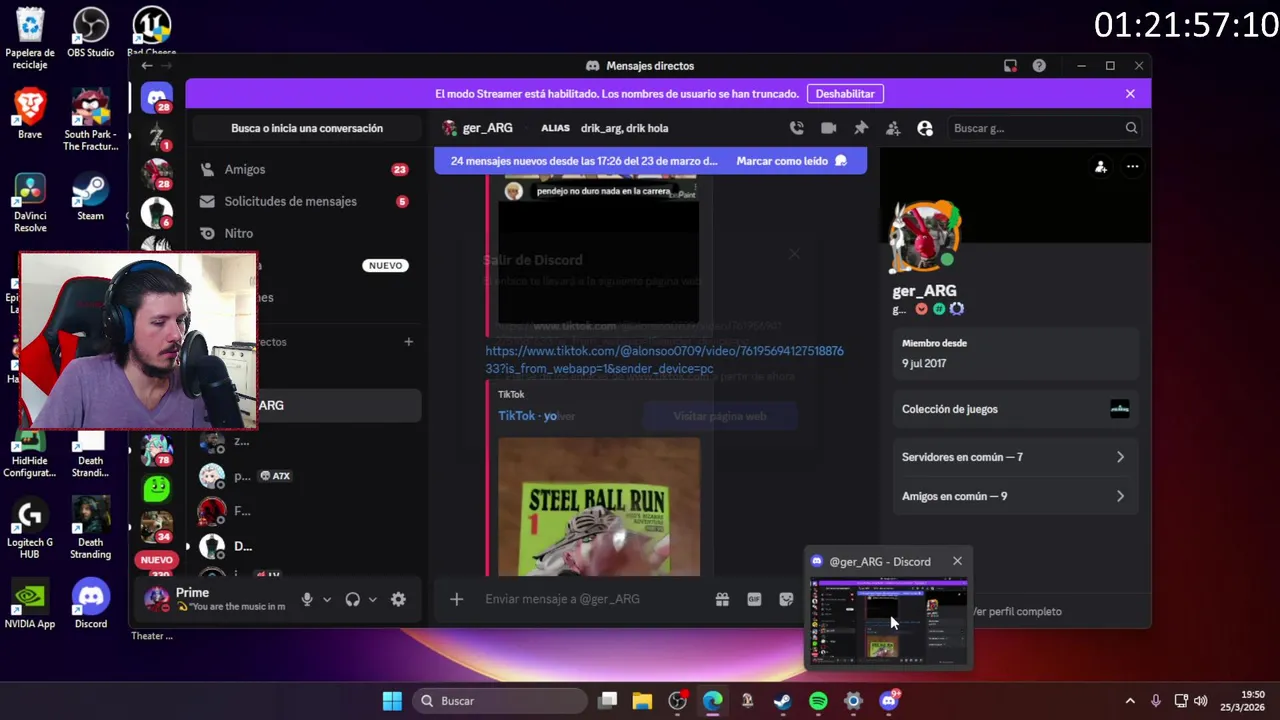1280x720 pixels.
Task: Go back with the Discord arrow
Action: [147, 66]
